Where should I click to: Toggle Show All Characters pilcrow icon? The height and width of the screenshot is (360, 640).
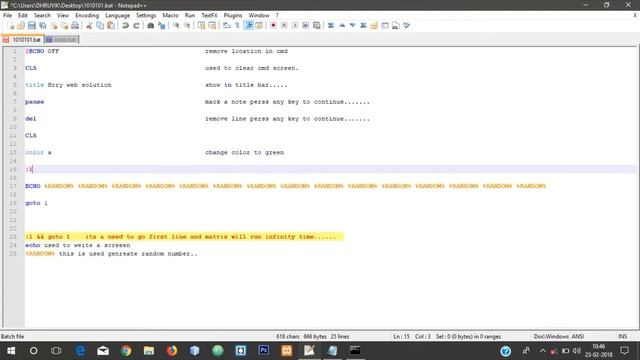pyautogui.click(x=237, y=26)
